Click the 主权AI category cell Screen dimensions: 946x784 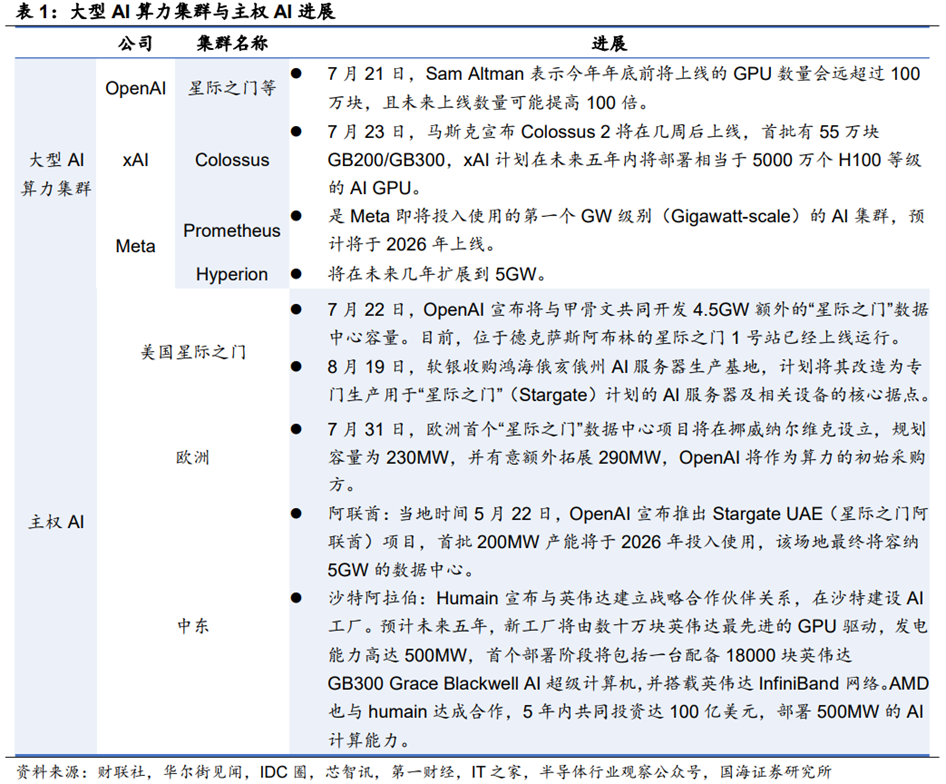[x=56, y=522]
